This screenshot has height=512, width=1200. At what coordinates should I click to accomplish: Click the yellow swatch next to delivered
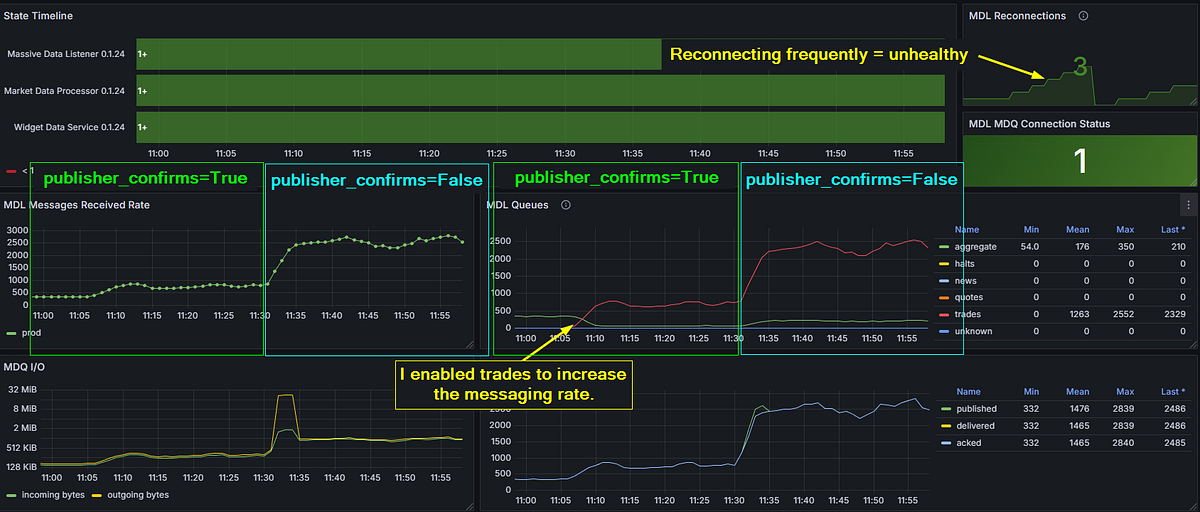pos(945,426)
